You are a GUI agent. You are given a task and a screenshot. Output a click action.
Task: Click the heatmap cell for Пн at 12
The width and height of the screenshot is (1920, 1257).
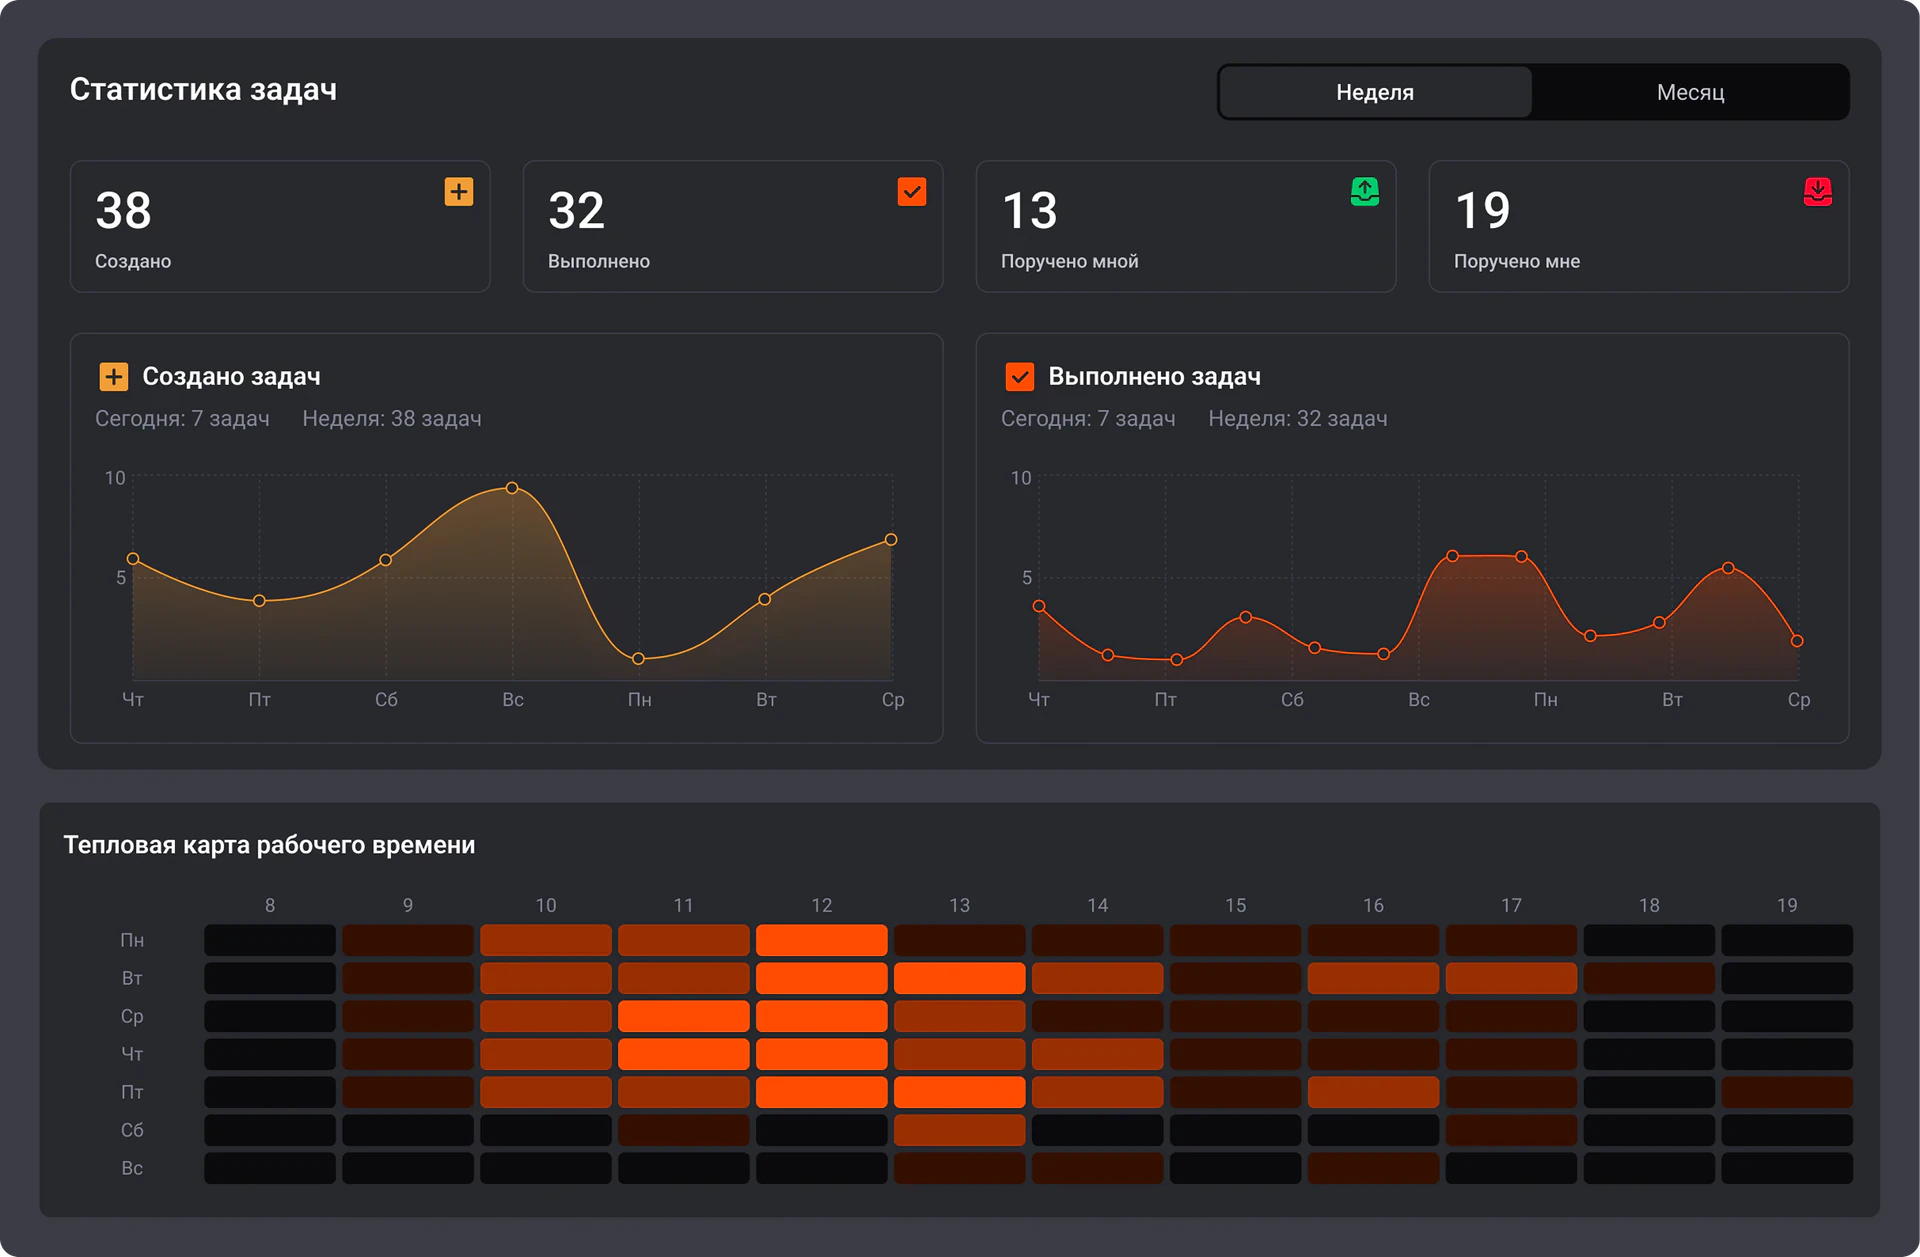(x=821, y=940)
